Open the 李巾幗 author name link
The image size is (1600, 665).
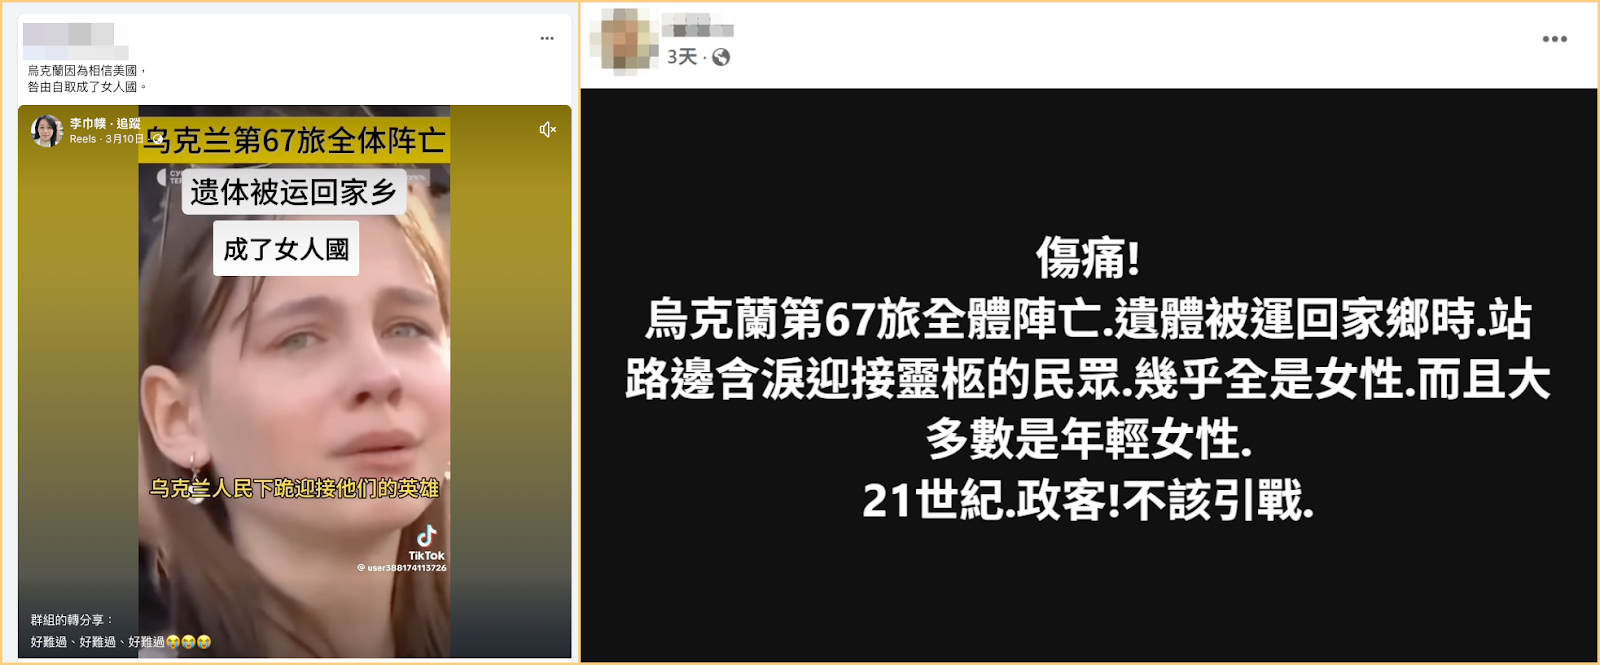pyautogui.click(x=88, y=124)
